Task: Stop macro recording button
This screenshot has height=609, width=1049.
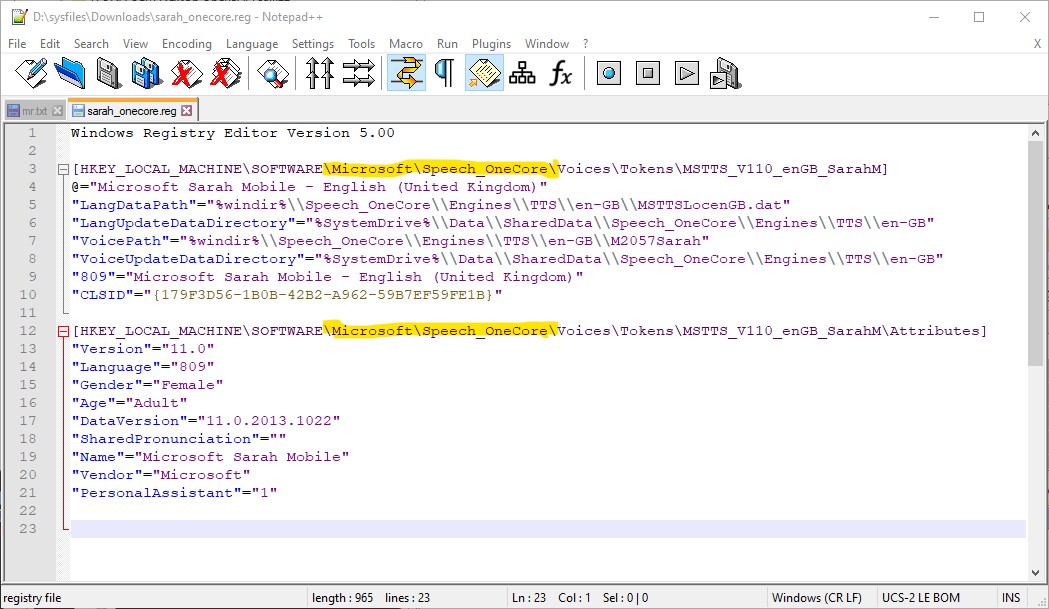Action: pos(648,73)
